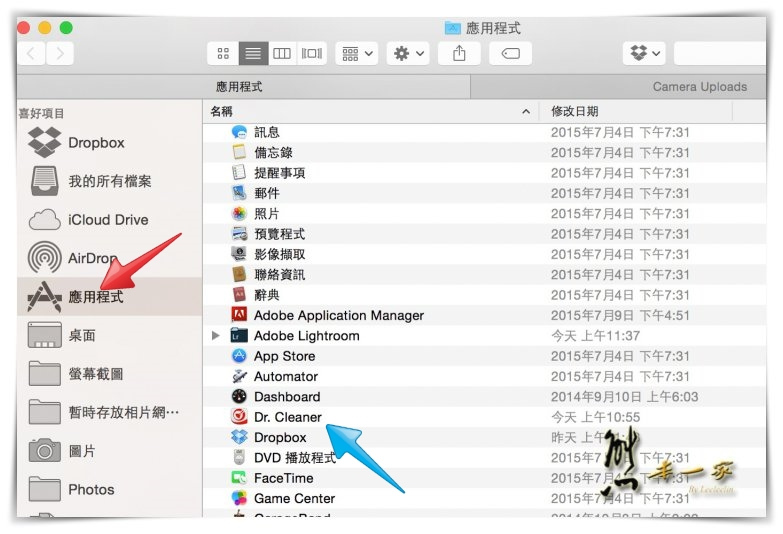
Task: Open the action gear menu
Action: pos(408,53)
